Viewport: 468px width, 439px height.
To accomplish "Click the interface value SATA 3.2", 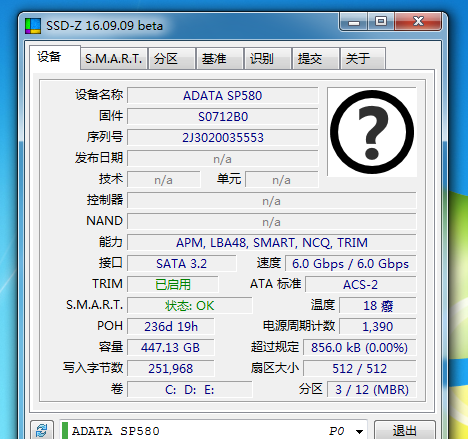I will click(x=182, y=264).
